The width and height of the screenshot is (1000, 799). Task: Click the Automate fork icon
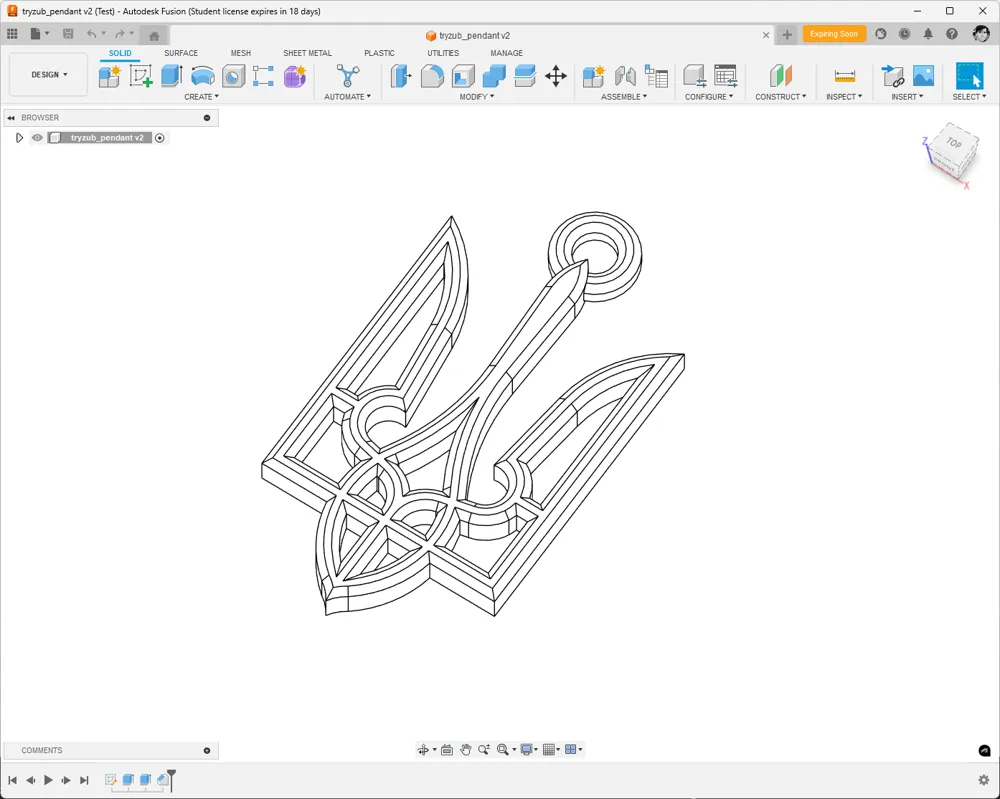point(348,76)
